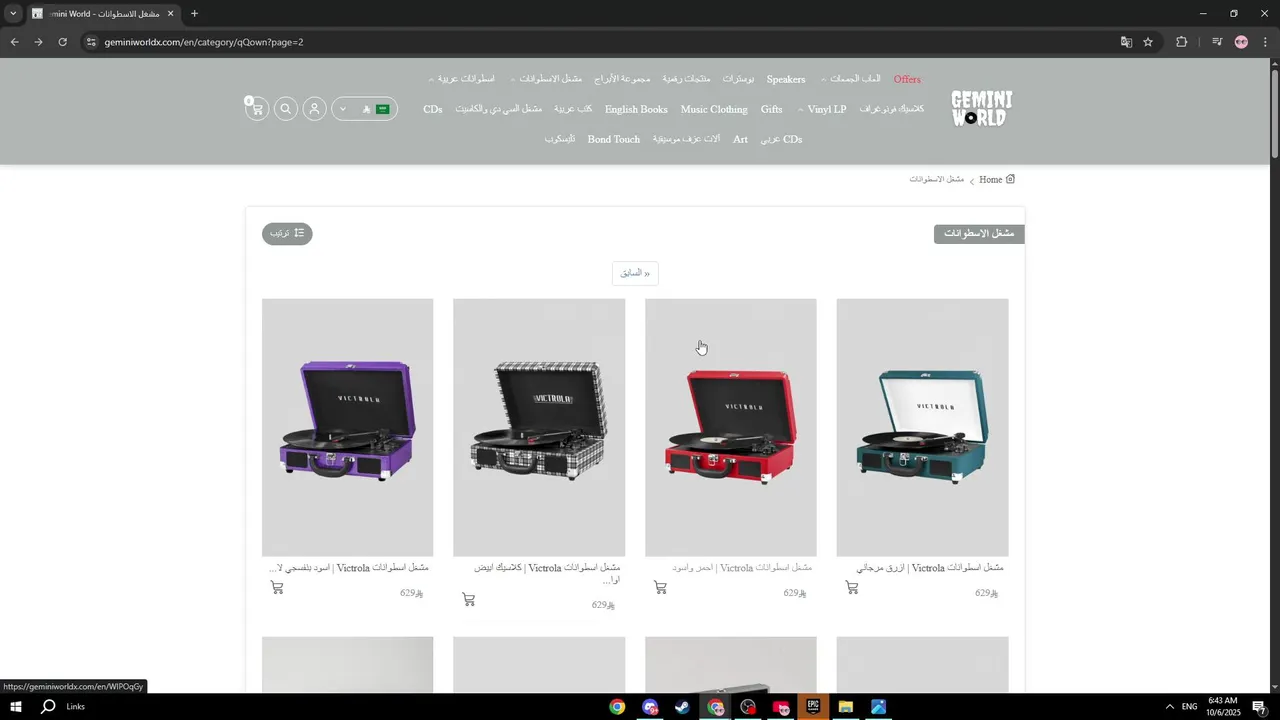1280x720 pixels.
Task: Open the Gemini World logo homepage
Action: coord(981,109)
